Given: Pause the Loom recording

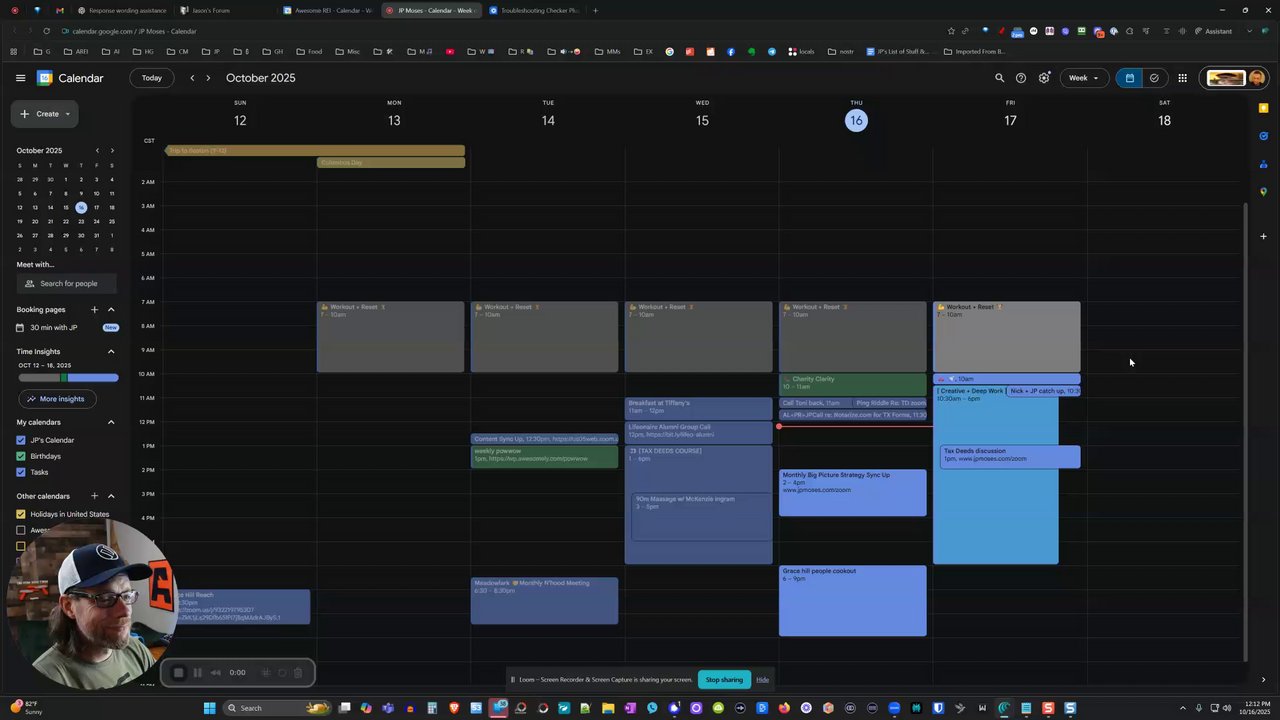Looking at the screenshot, I should 197,673.
